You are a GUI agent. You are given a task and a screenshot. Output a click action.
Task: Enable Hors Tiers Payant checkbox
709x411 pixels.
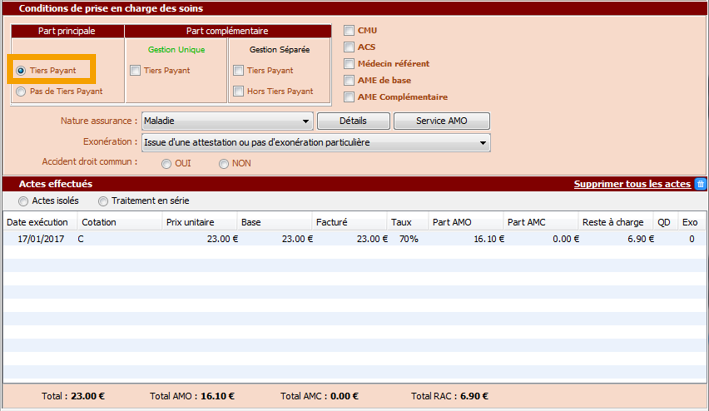click(x=238, y=91)
